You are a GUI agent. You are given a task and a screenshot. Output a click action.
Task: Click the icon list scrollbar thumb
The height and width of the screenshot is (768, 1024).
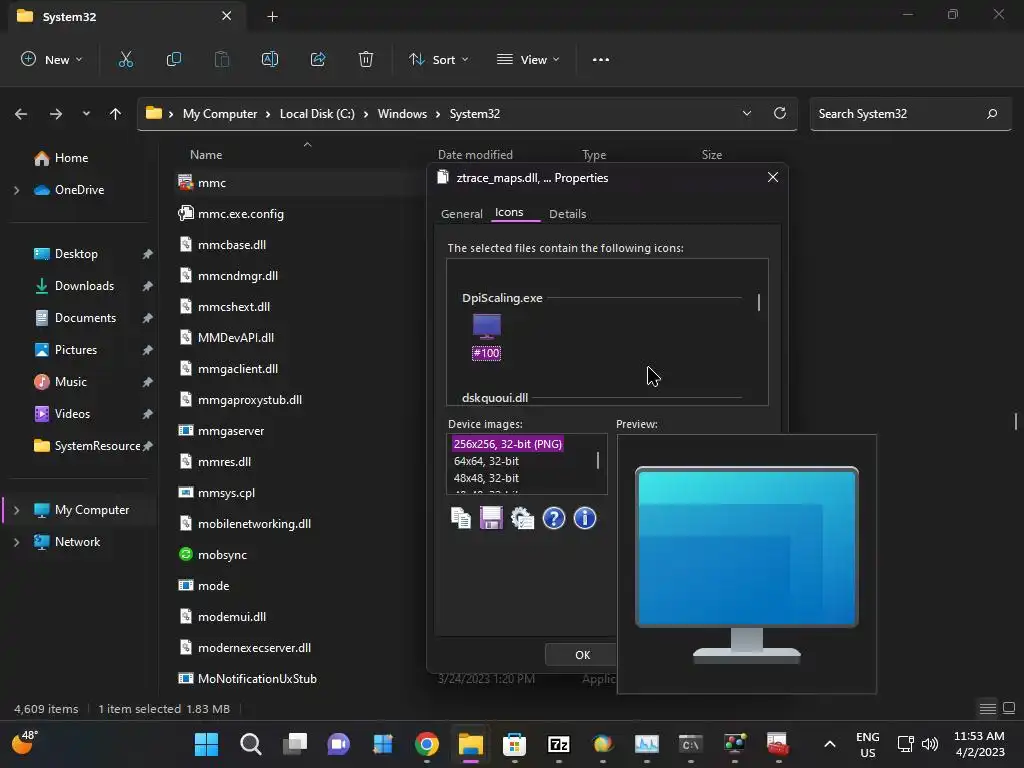coord(759,302)
